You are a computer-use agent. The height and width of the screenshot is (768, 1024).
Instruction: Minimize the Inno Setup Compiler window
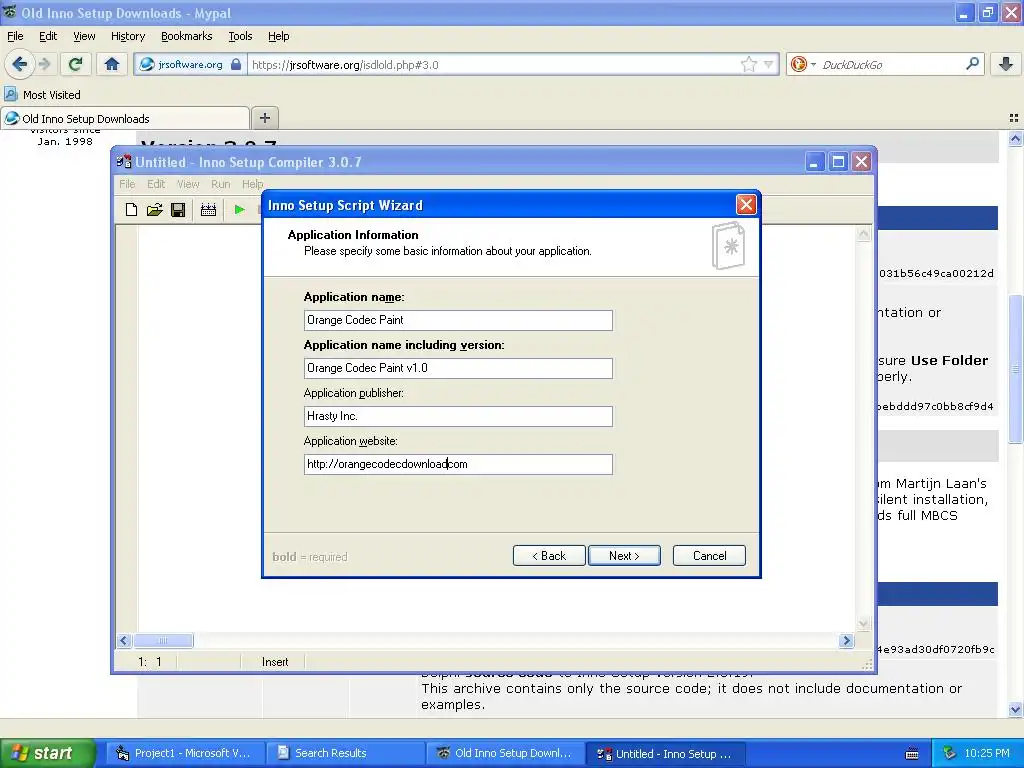pos(814,161)
